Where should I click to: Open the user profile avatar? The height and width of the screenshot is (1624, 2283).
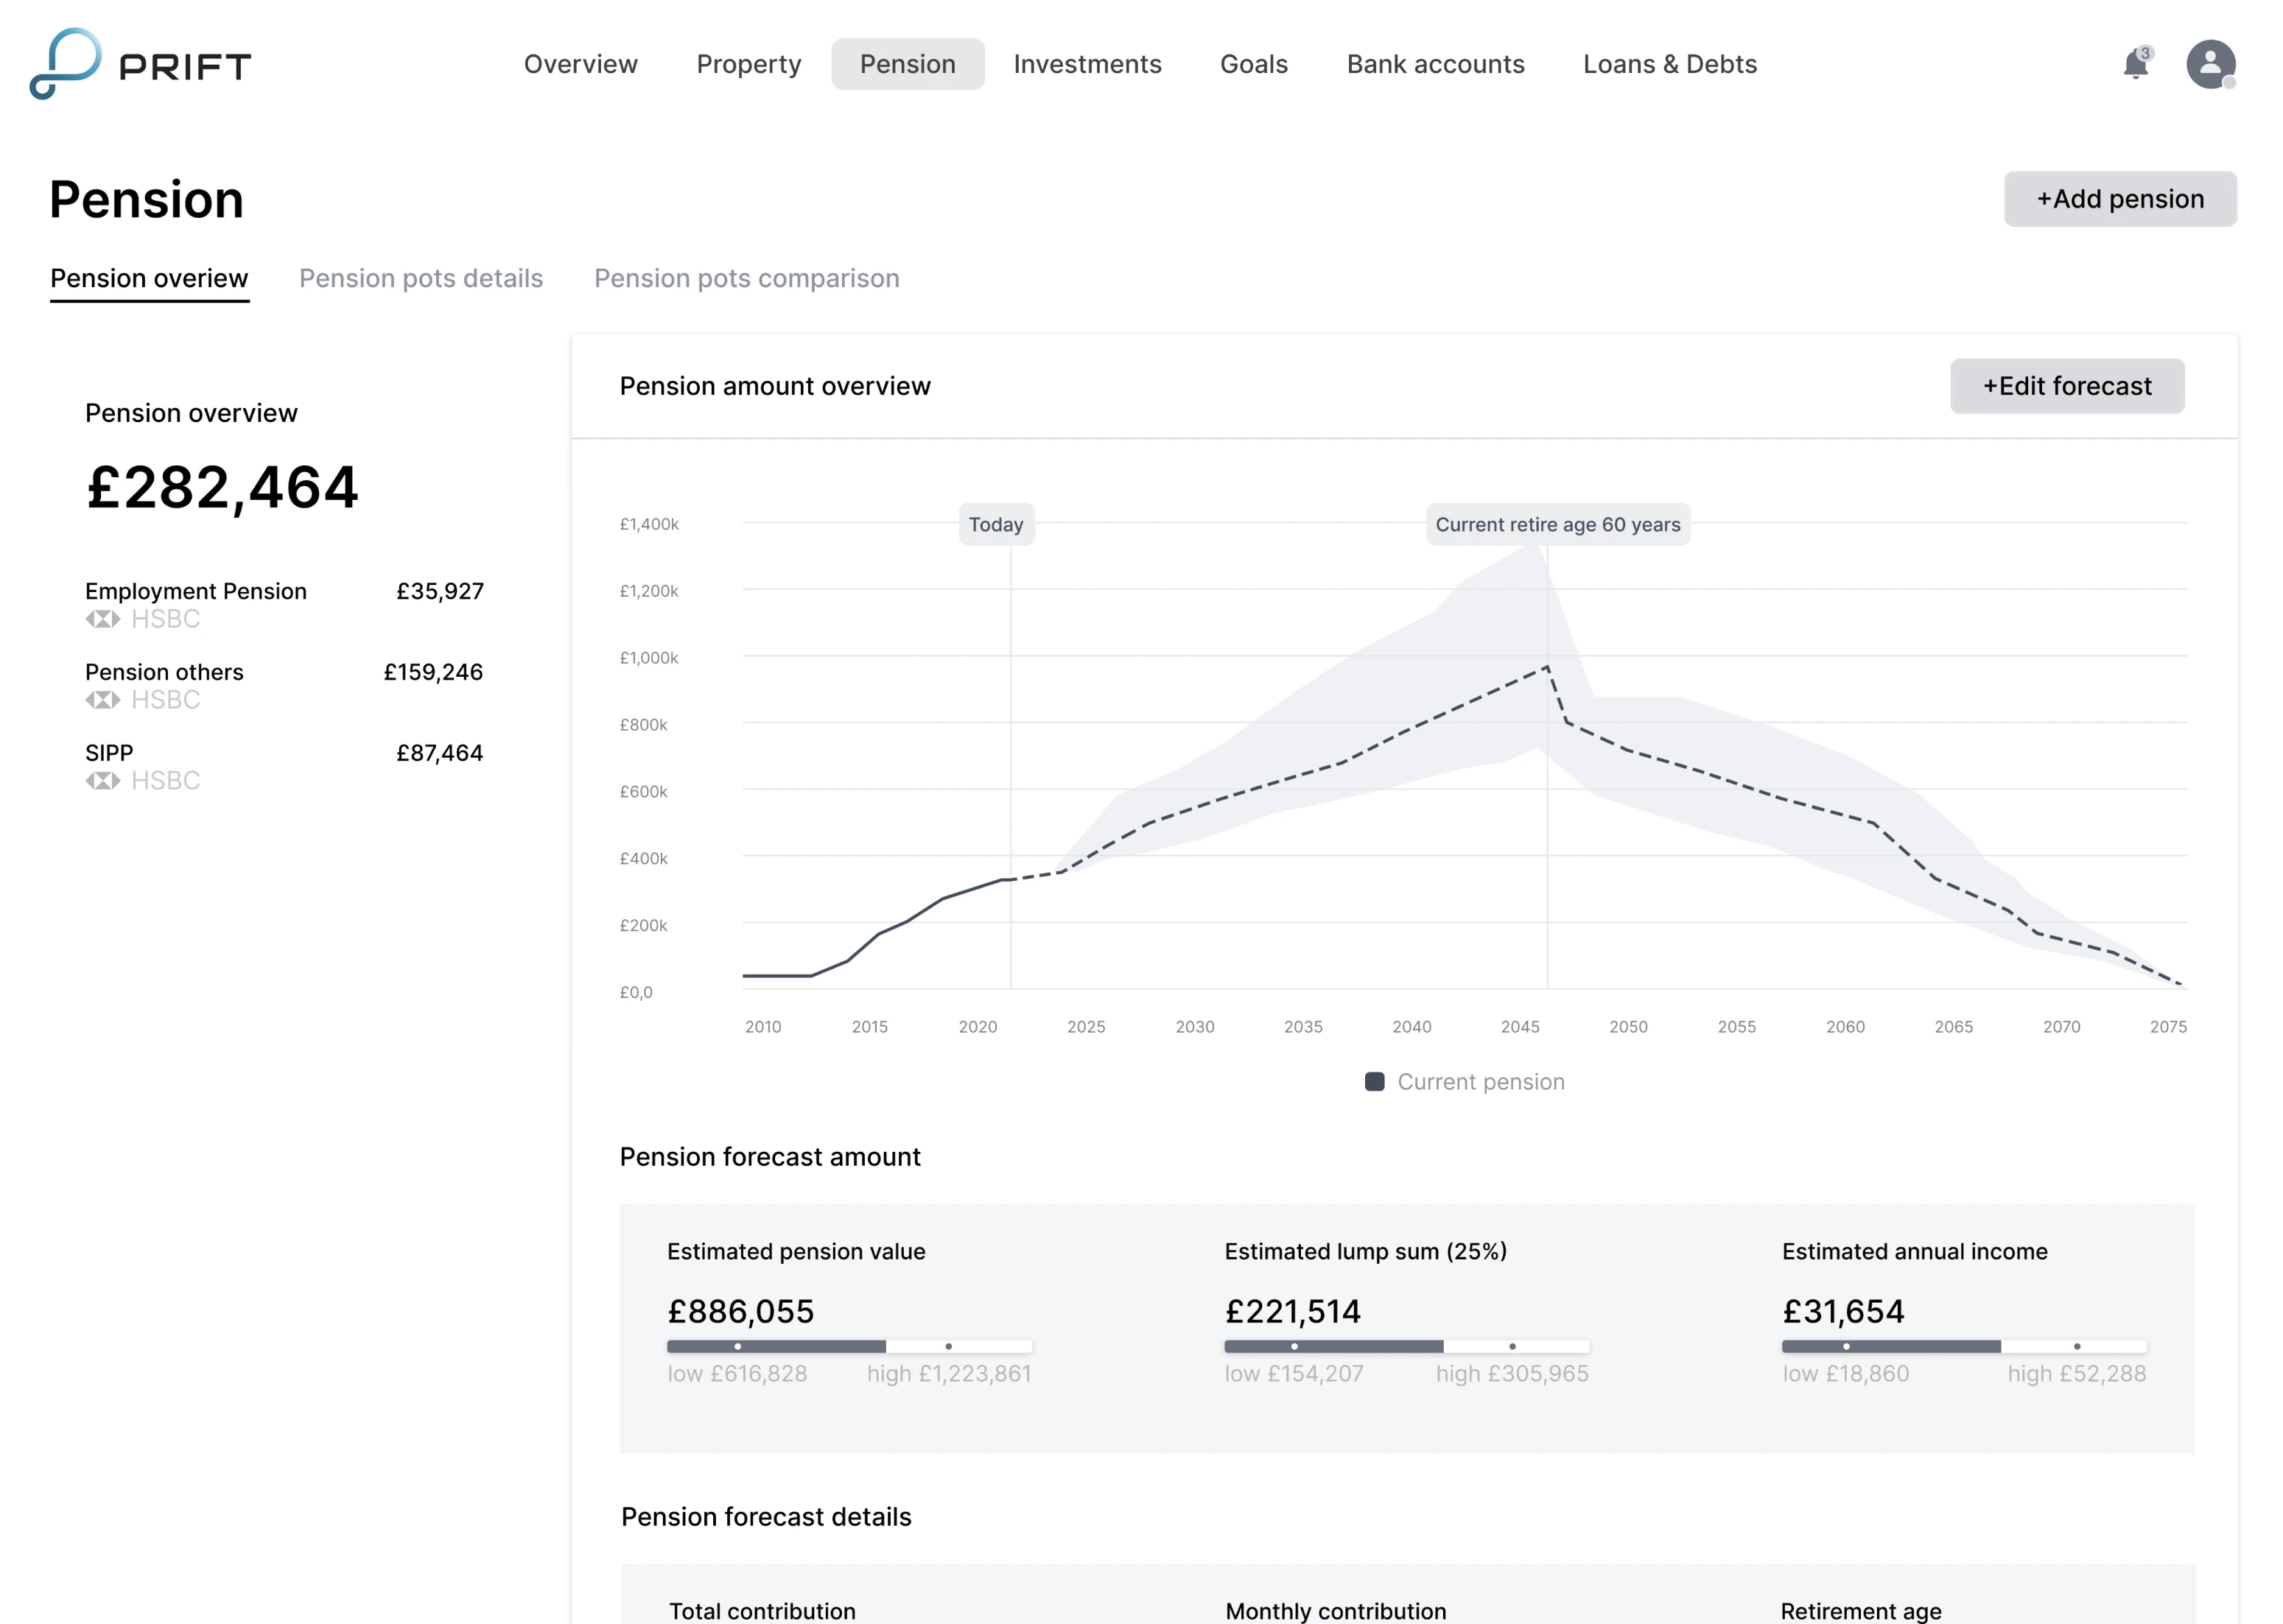[x=2212, y=64]
